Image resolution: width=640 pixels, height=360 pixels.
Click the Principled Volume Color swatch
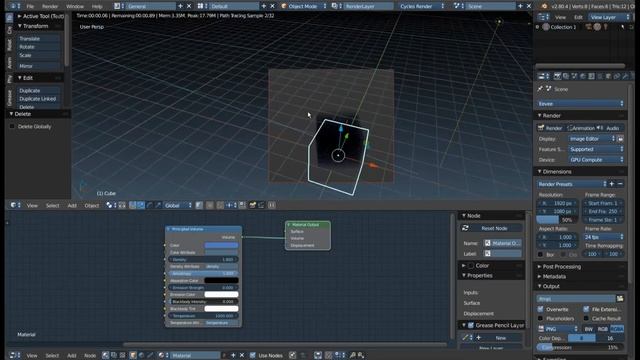pos(221,245)
